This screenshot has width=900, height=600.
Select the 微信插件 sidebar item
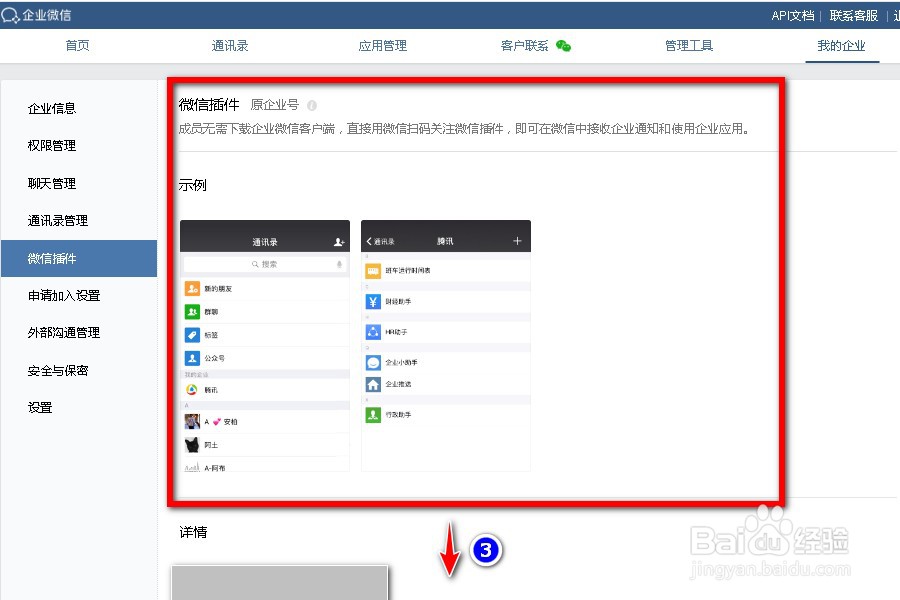click(x=79, y=258)
